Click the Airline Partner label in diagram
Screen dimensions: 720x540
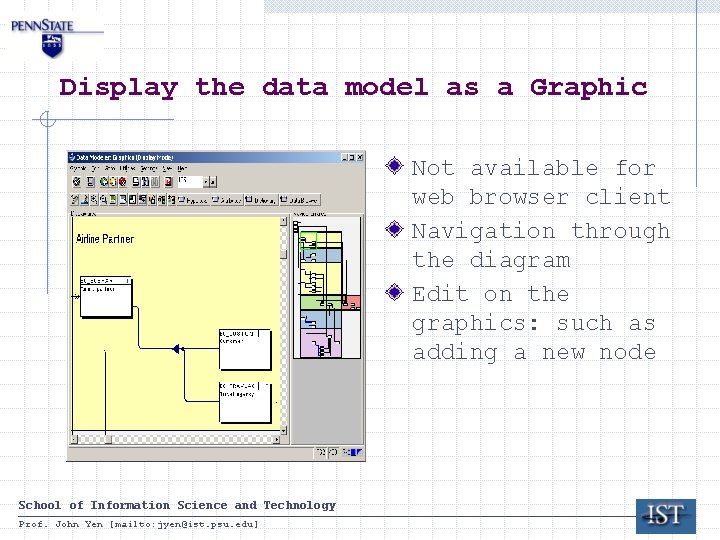click(105, 239)
